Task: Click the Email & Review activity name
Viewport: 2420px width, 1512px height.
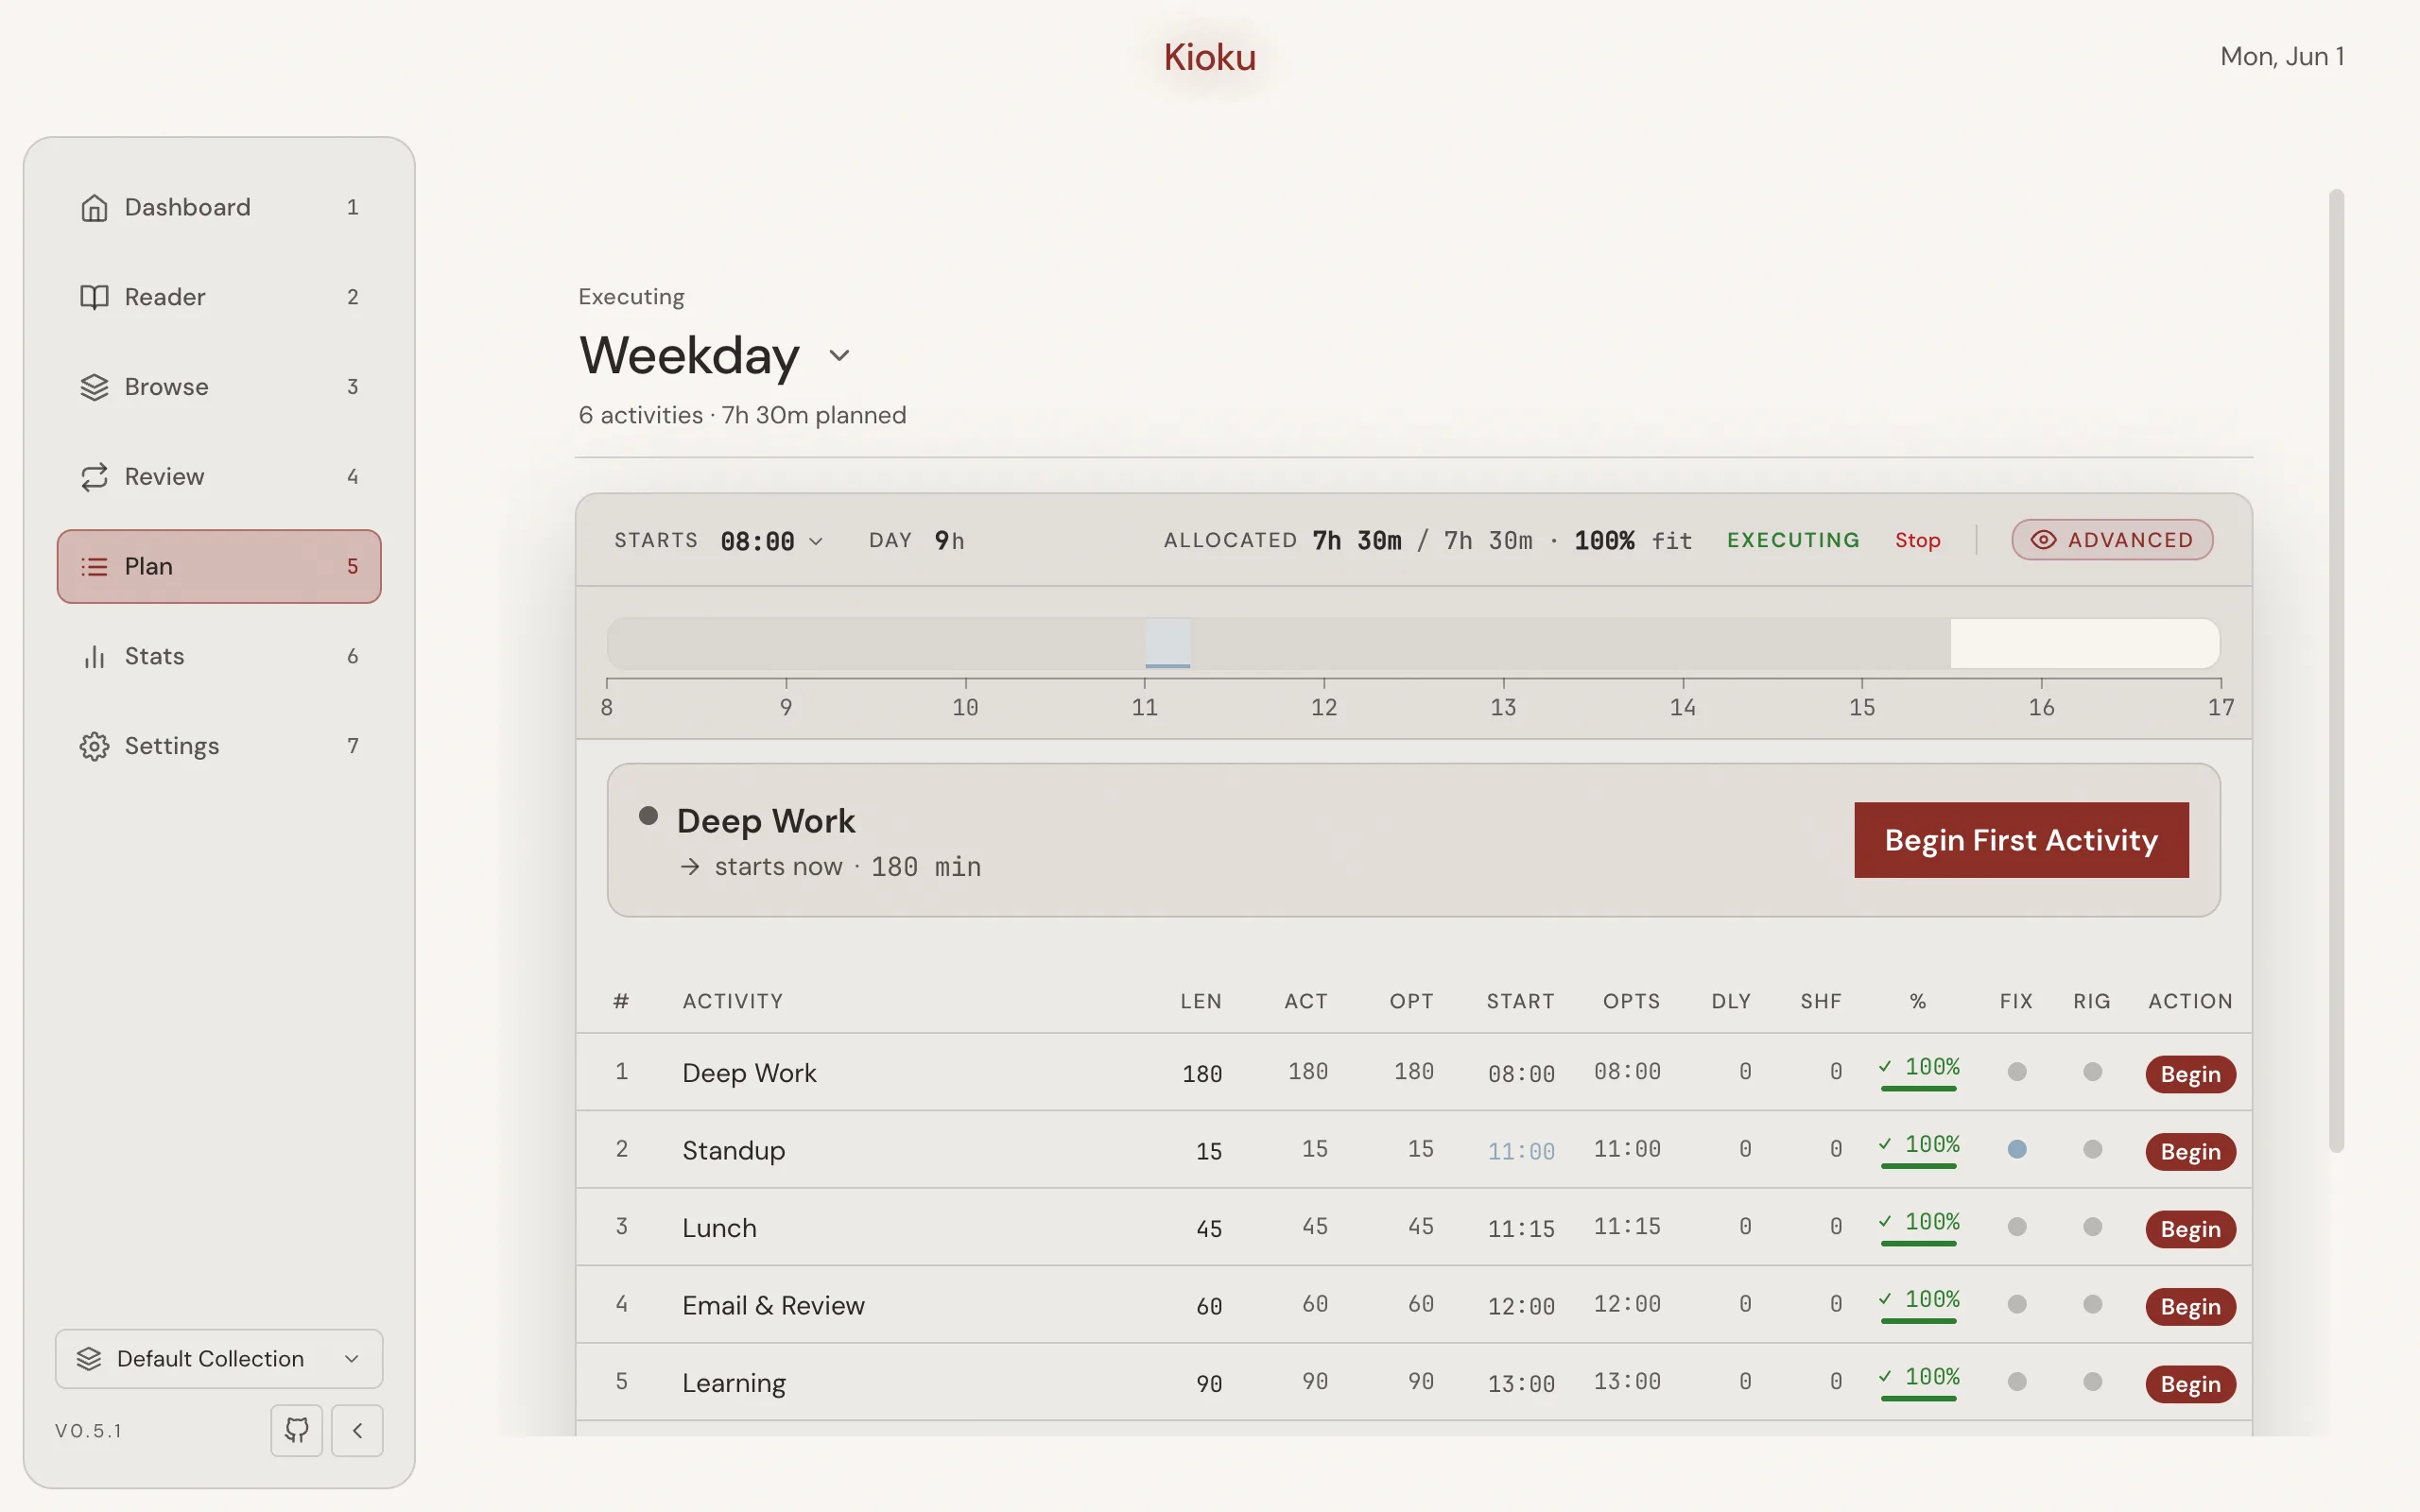Action: pyautogui.click(x=773, y=1305)
